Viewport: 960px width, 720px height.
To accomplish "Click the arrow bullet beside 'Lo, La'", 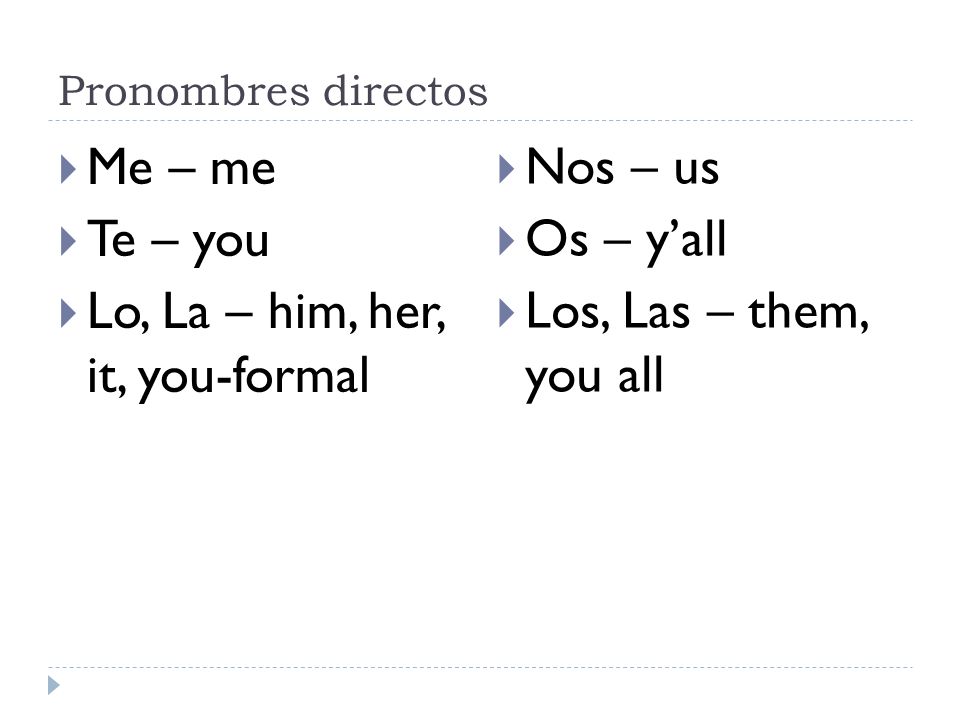I will [x=69, y=313].
